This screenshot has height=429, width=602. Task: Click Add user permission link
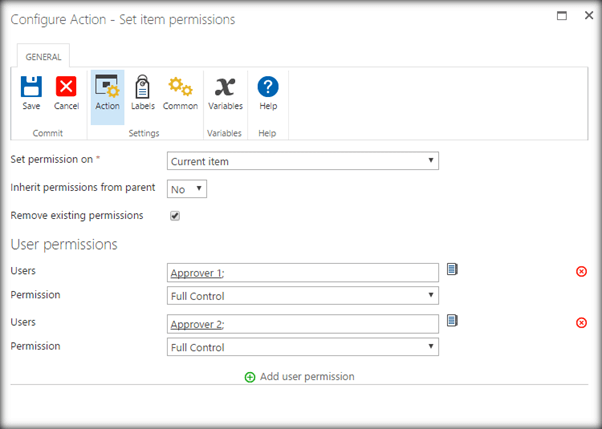click(300, 377)
